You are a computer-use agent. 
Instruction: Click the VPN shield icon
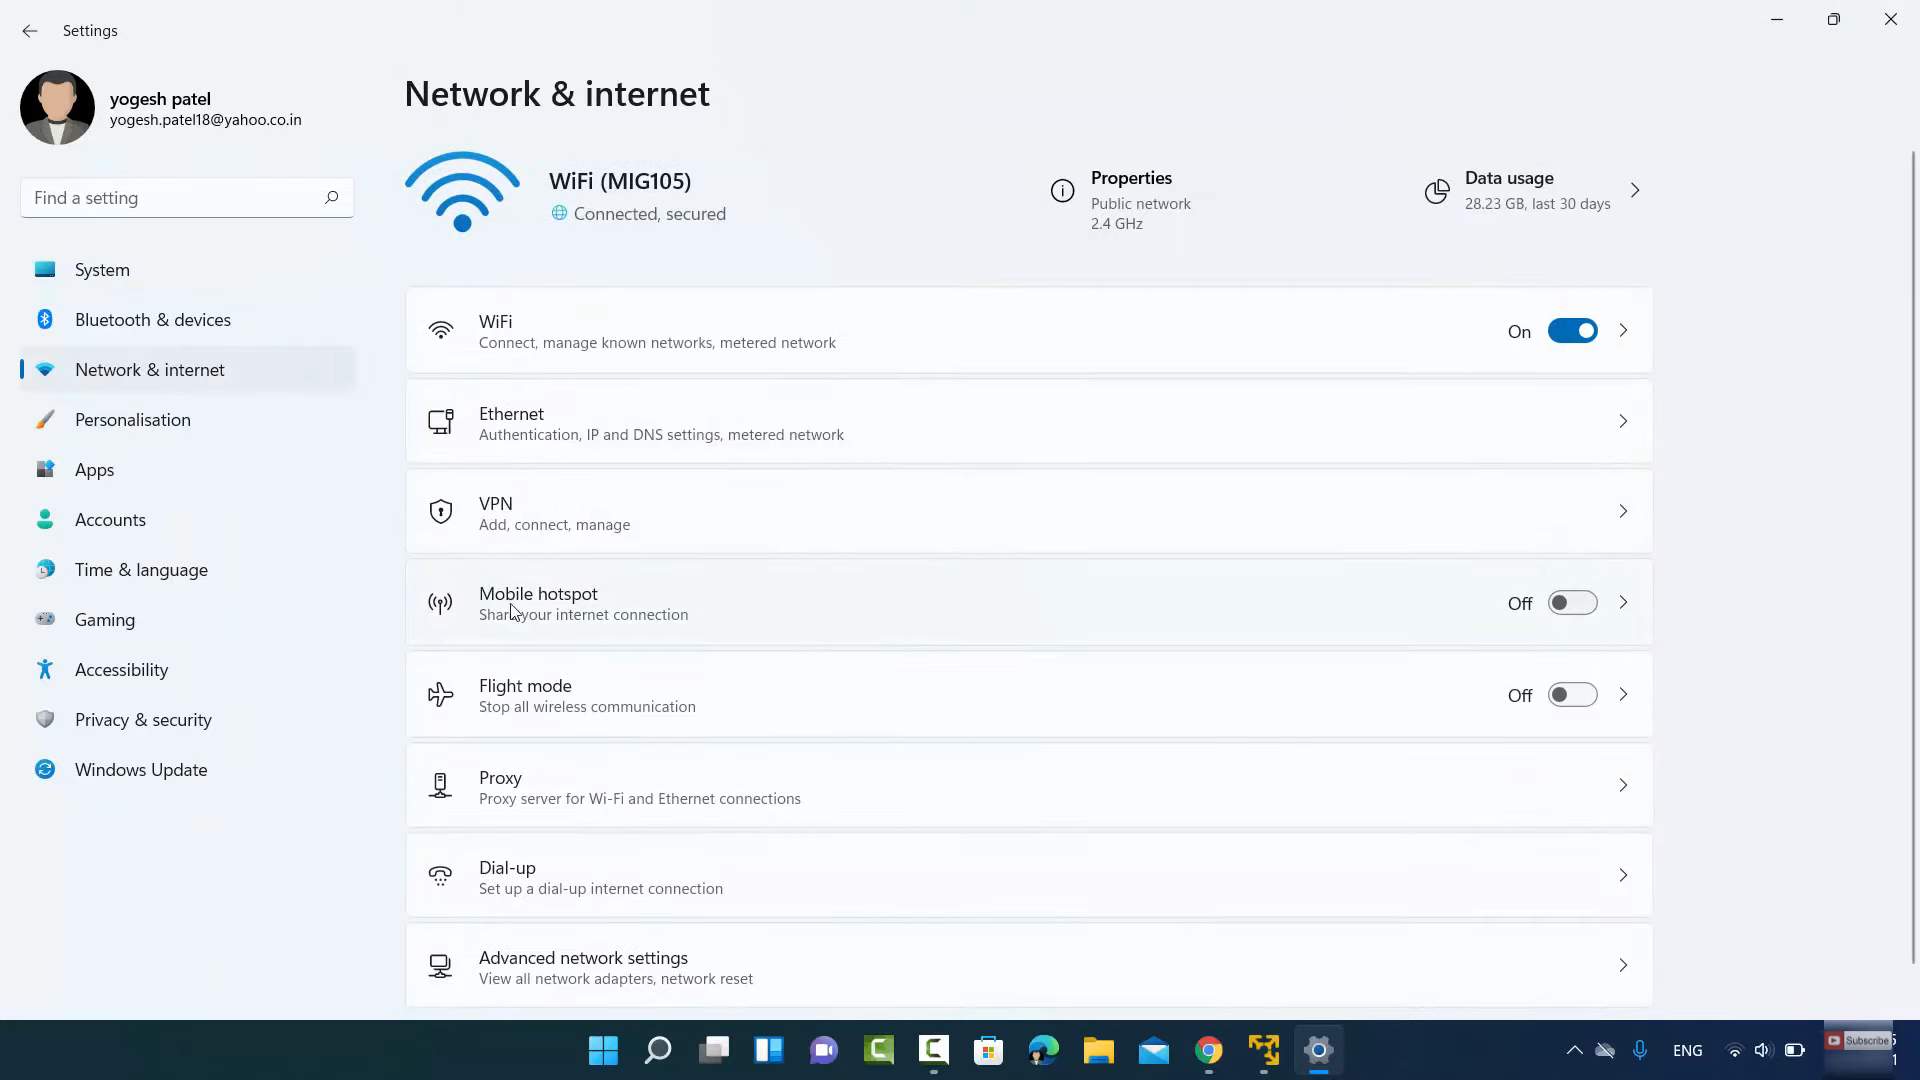[x=440, y=512]
